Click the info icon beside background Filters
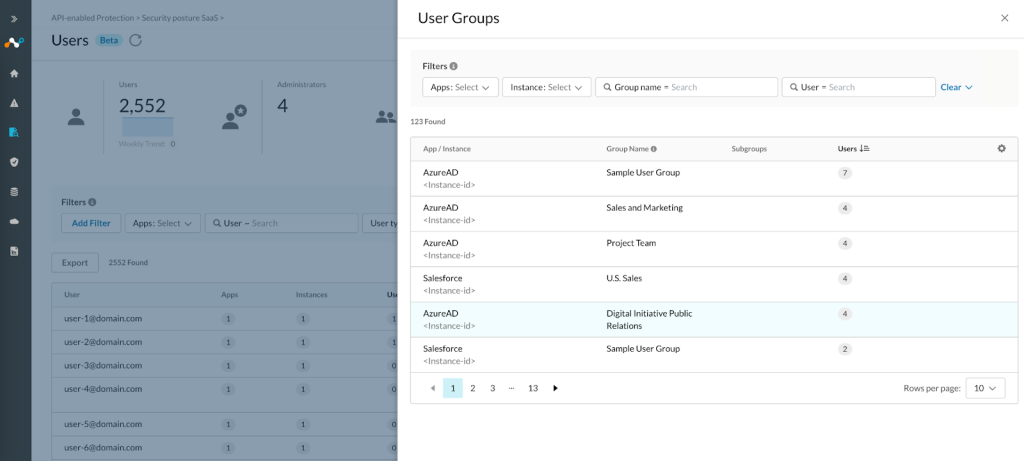 pyautogui.click(x=92, y=202)
